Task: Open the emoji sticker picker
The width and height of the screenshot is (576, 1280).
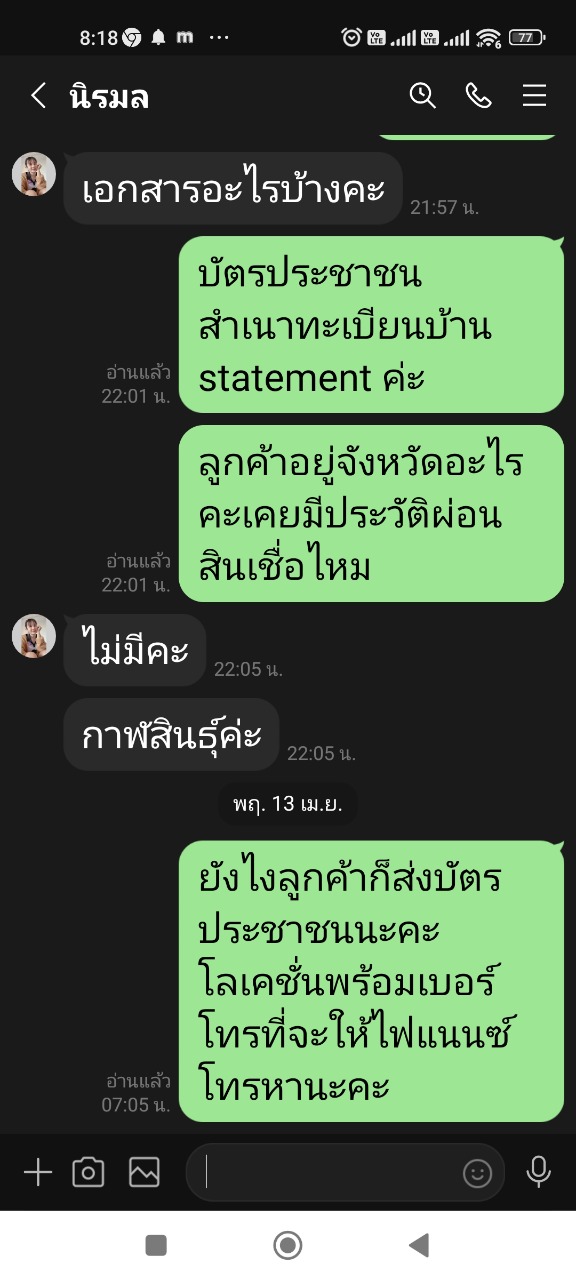Action: click(x=478, y=1172)
